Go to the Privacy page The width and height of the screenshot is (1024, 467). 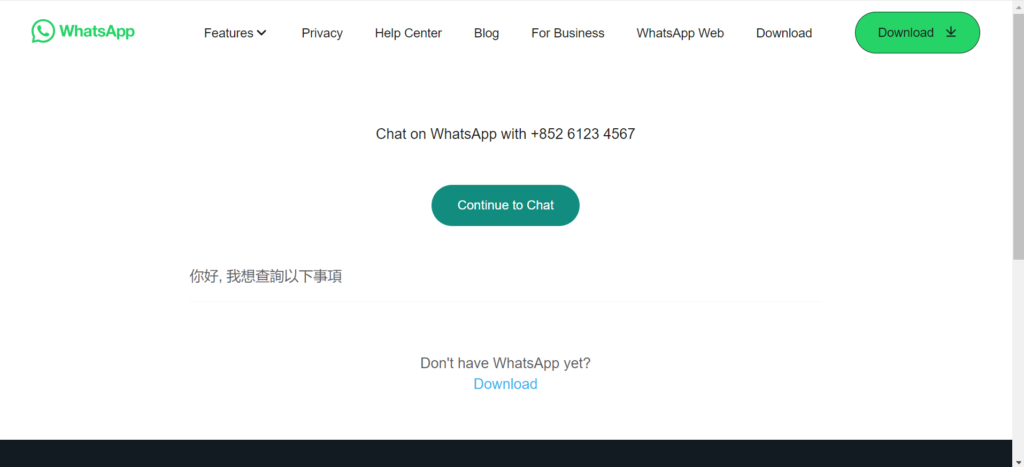pyautogui.click(x=322, y=33)
